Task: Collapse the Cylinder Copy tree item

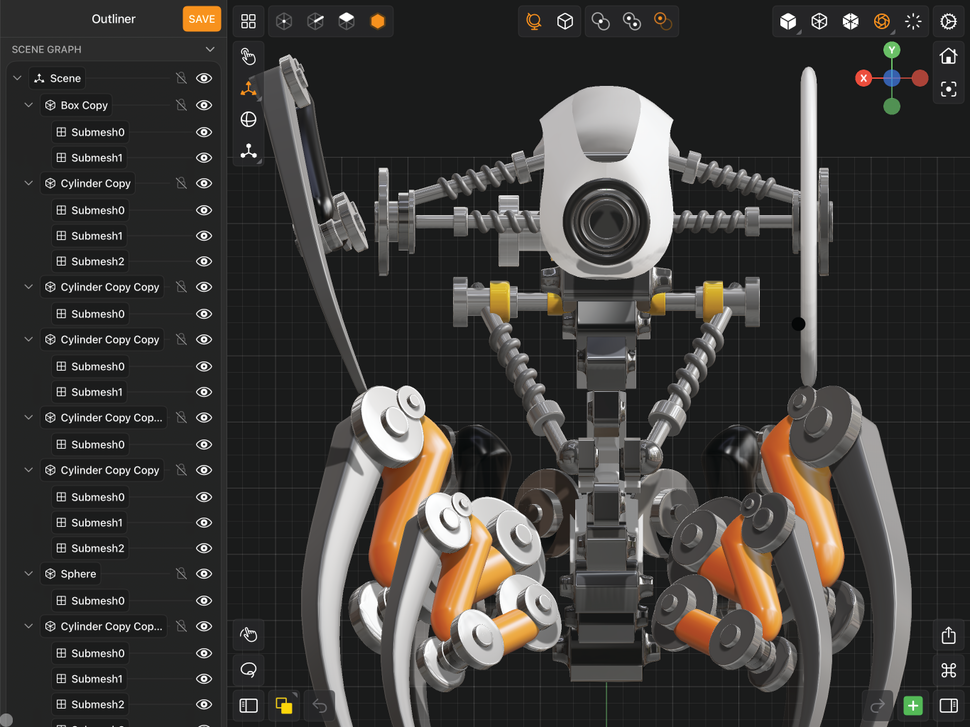Action: click(28, 183)
